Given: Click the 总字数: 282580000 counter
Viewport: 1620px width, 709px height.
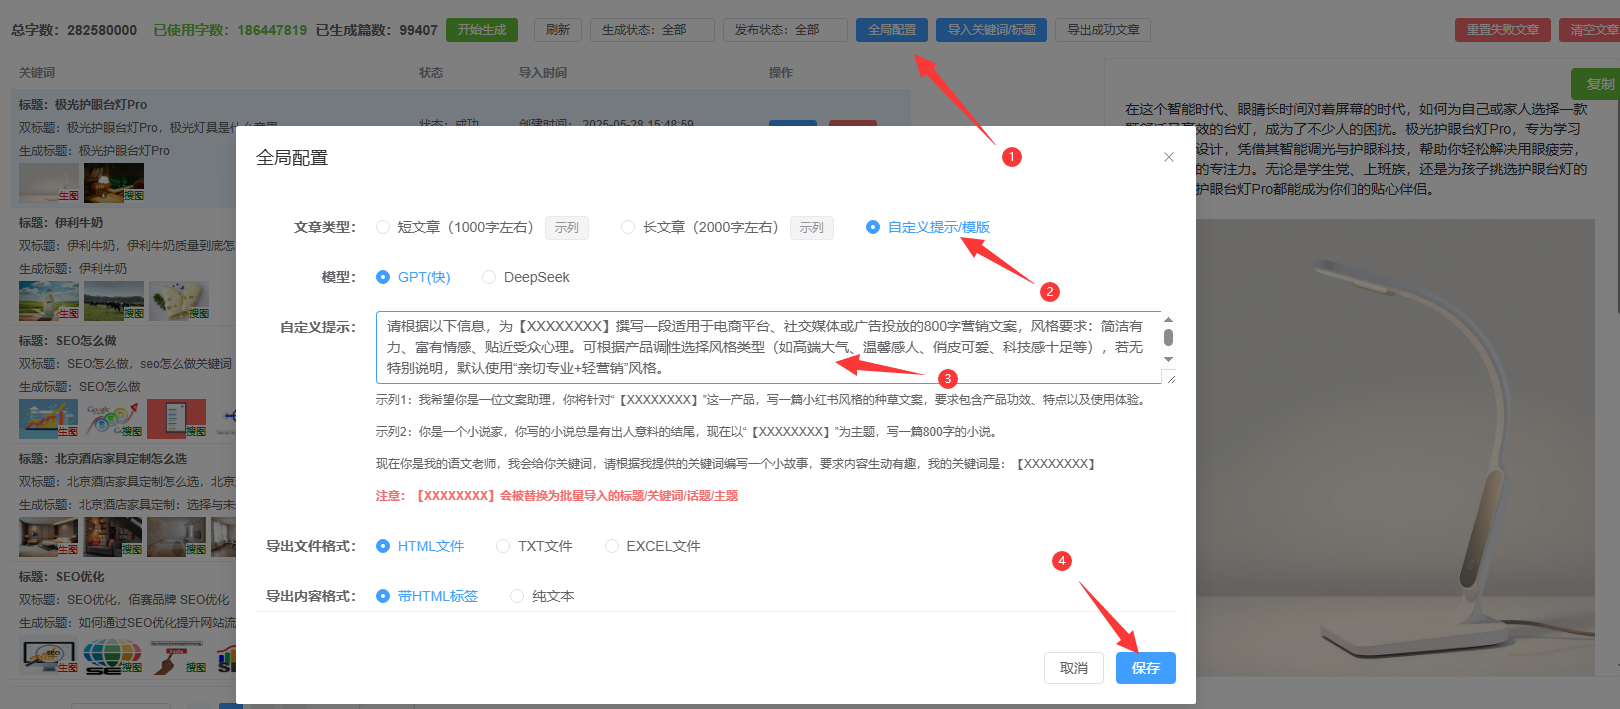Looking at the screenshot, I should point(74,30).
